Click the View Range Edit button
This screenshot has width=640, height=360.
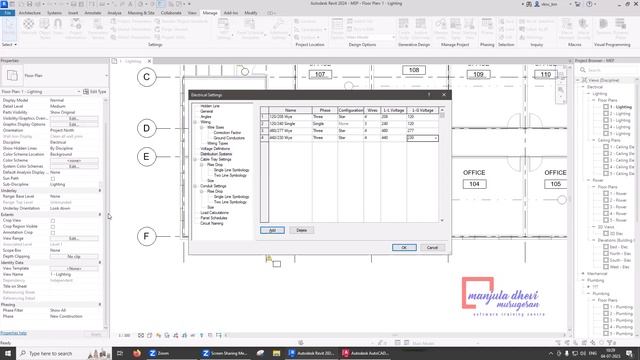pyautogui.click(x=74, y=238)
